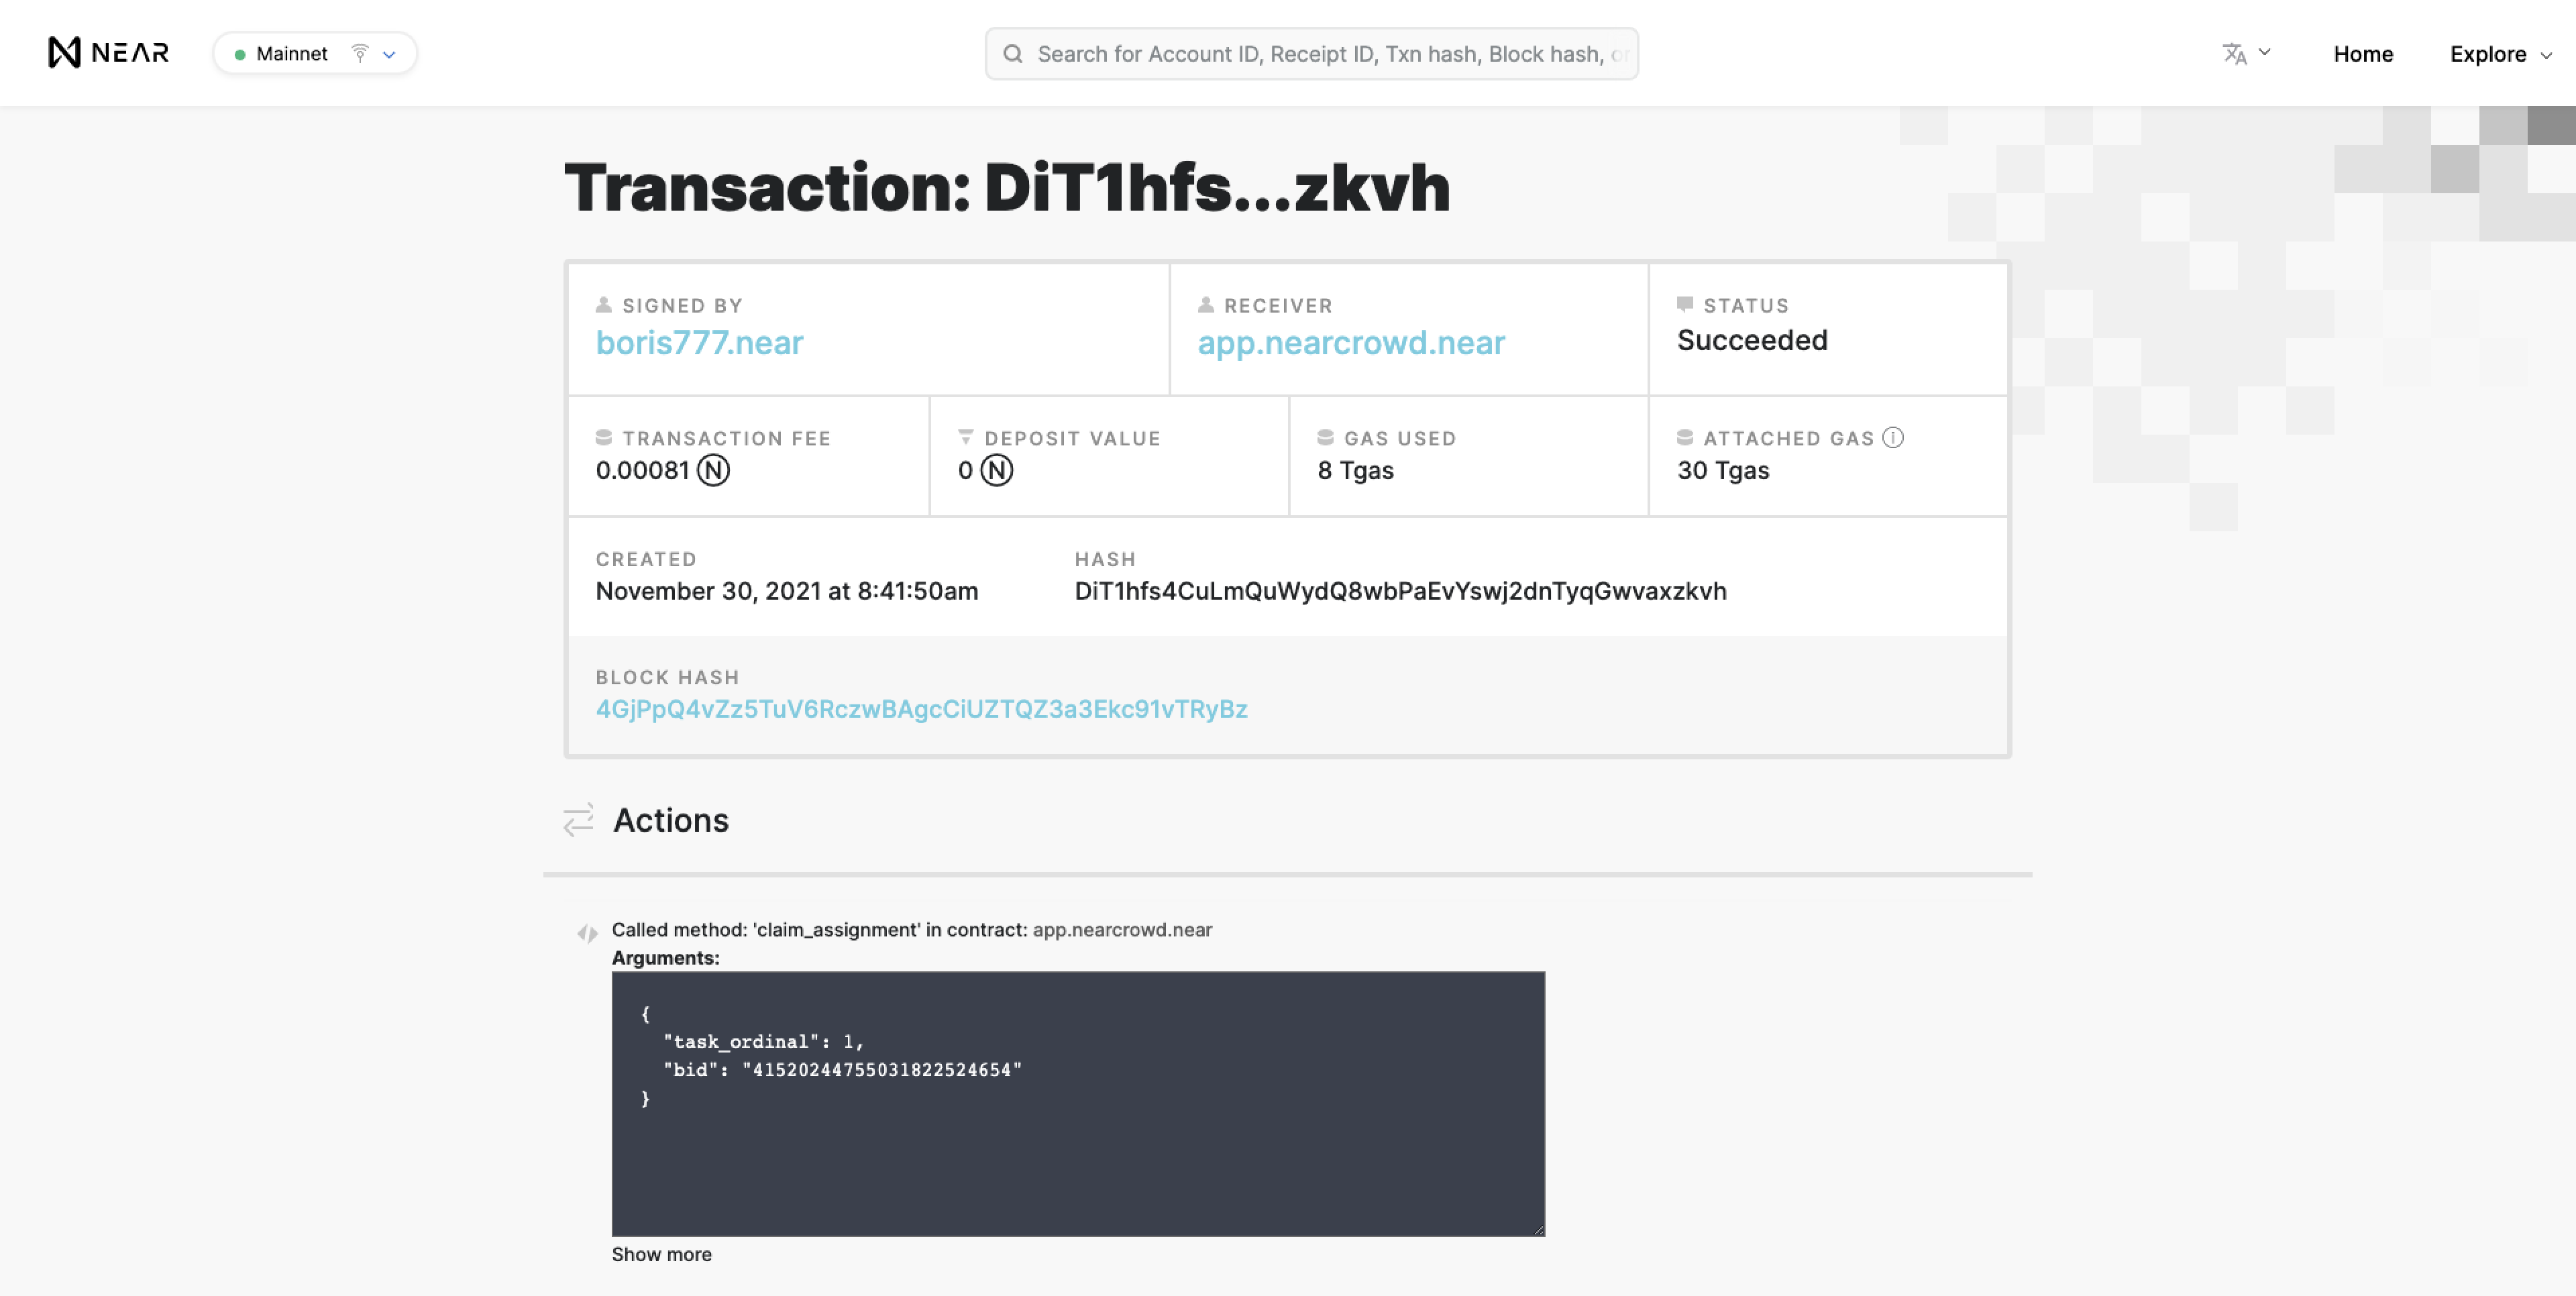2576x1296 pixels.
Task: Click the network wifi status icon
Action: pyautogui.click(x=360, y=53)
